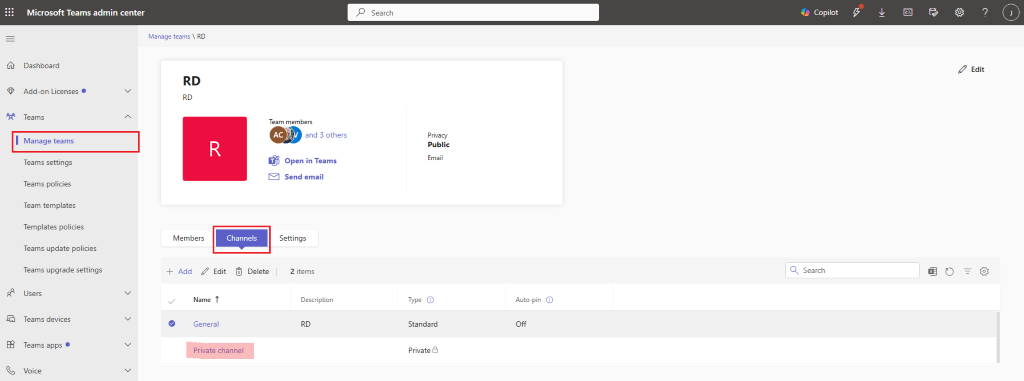Open the app launcher waffle icon

(x=10, y=12)
